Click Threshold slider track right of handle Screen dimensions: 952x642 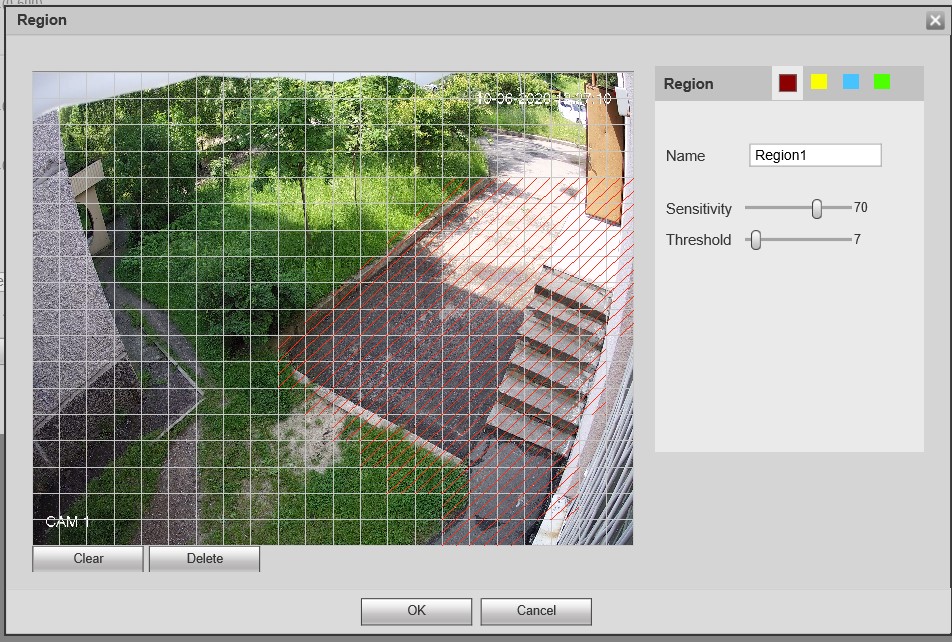click(x=805, y=240)
